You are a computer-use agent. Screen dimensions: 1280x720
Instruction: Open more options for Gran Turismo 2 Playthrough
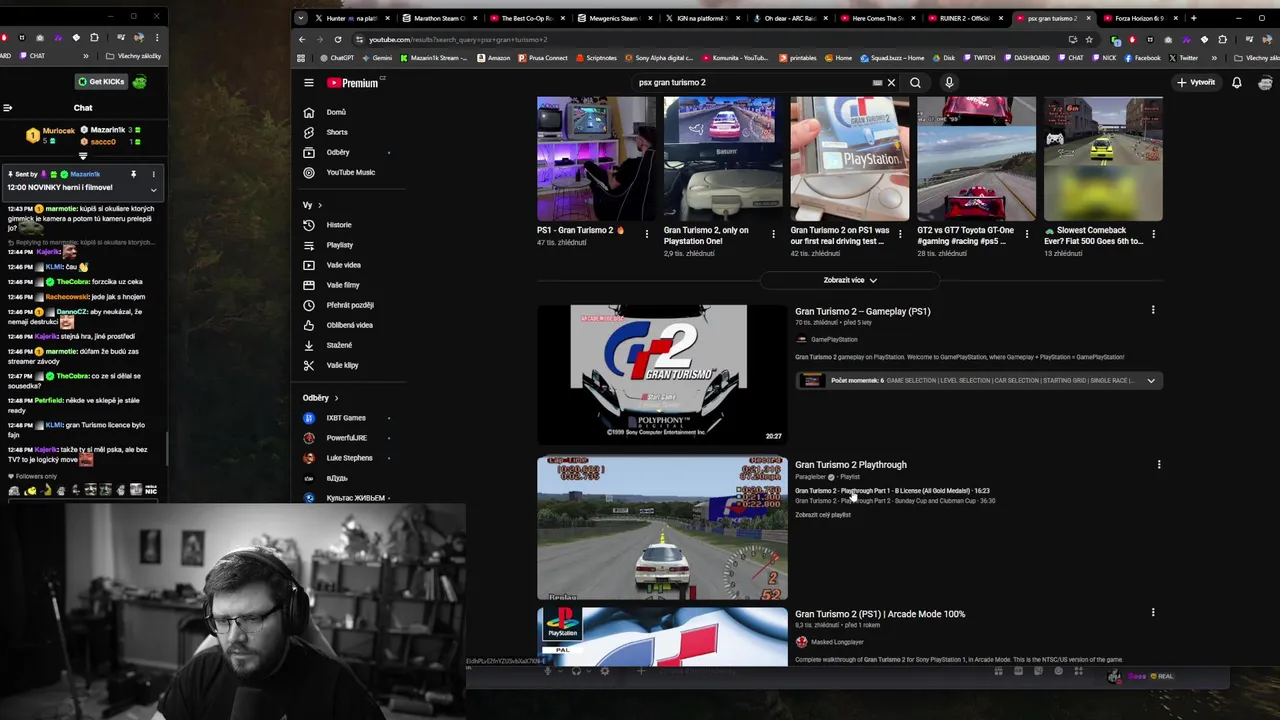click(x=1159, y=464)
